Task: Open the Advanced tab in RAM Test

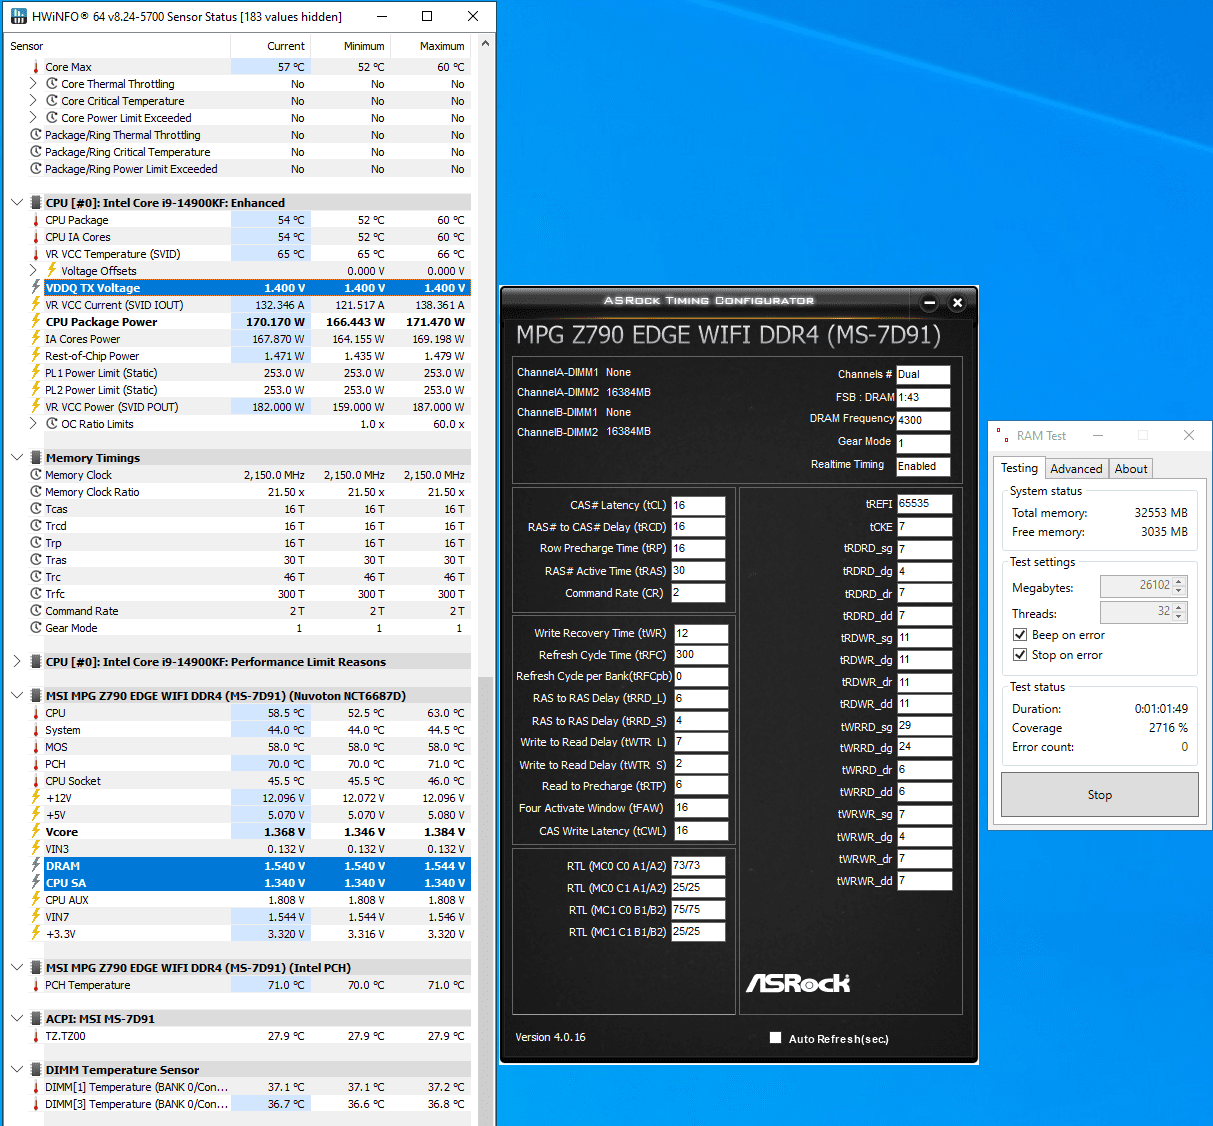Action: [x=1076, y=468]
